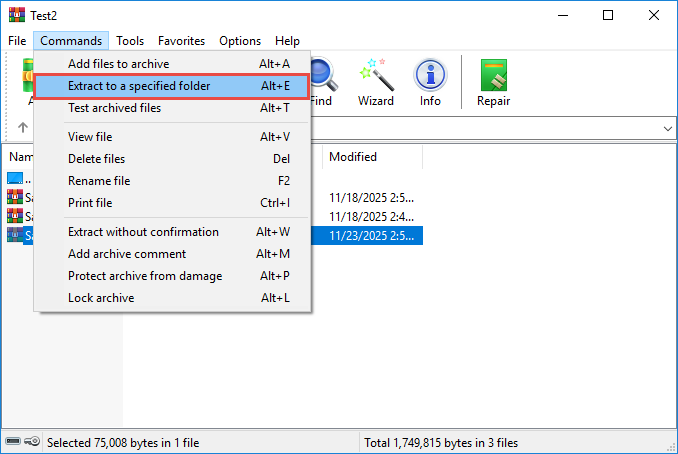Viewport: 678px width, 454px height.
Task: Click 'Selected 75,008 bytes in 1 file' status
Action: [x=123, y=443]
